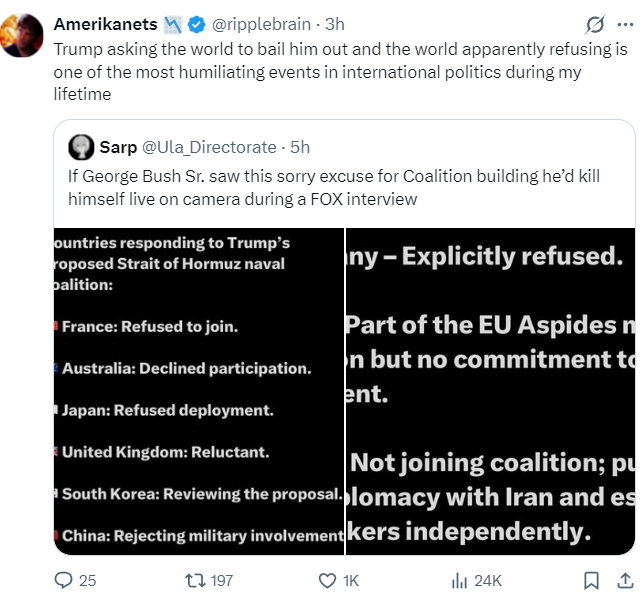
Task: Like the post with 1K likes
Action: coord(327,580)
